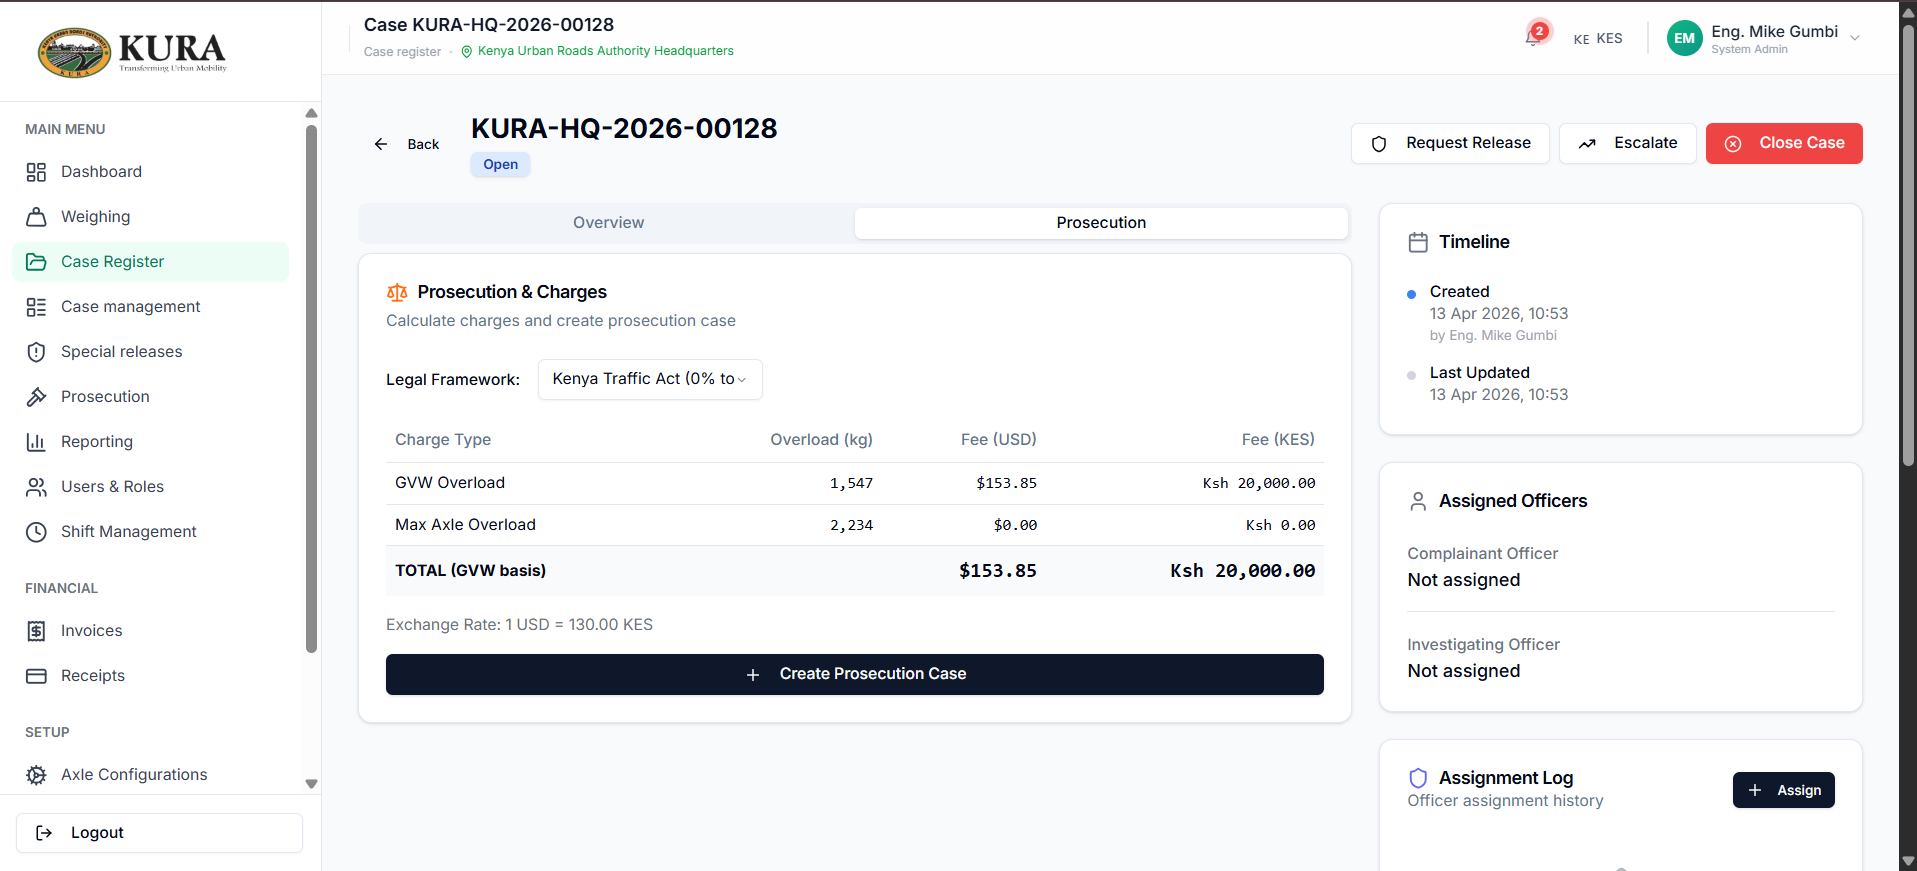This screenshot has width=1917, height=871.
Task: Click the Prosecution gavel icon in sidebar
Action: 36,397
